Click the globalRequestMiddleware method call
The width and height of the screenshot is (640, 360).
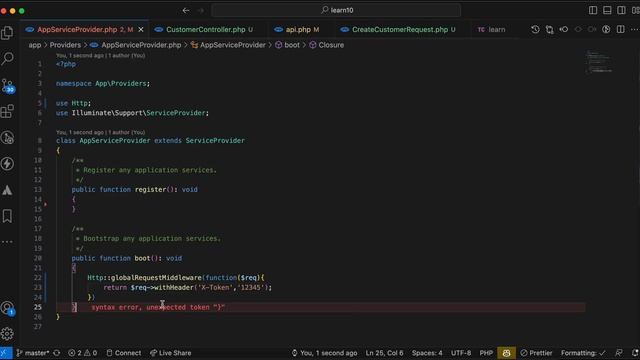tap(156, 278)
